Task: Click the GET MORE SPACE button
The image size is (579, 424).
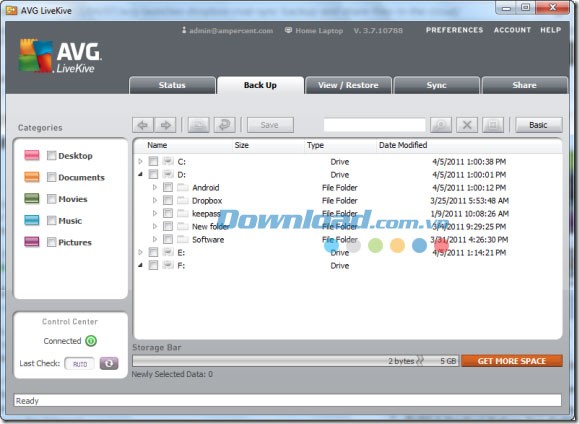Action: coord(512,361)
